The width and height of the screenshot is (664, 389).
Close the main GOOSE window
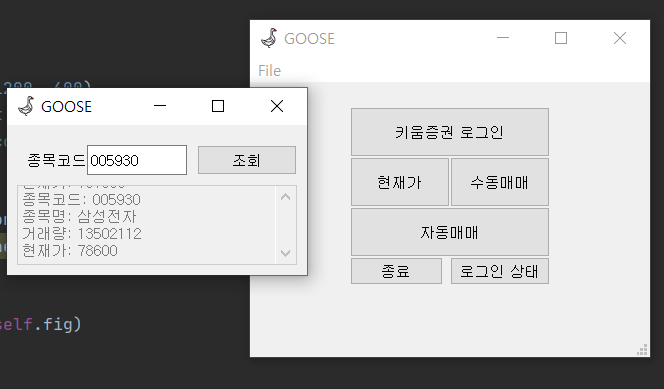pyautogui.click(x=620, y=38)
